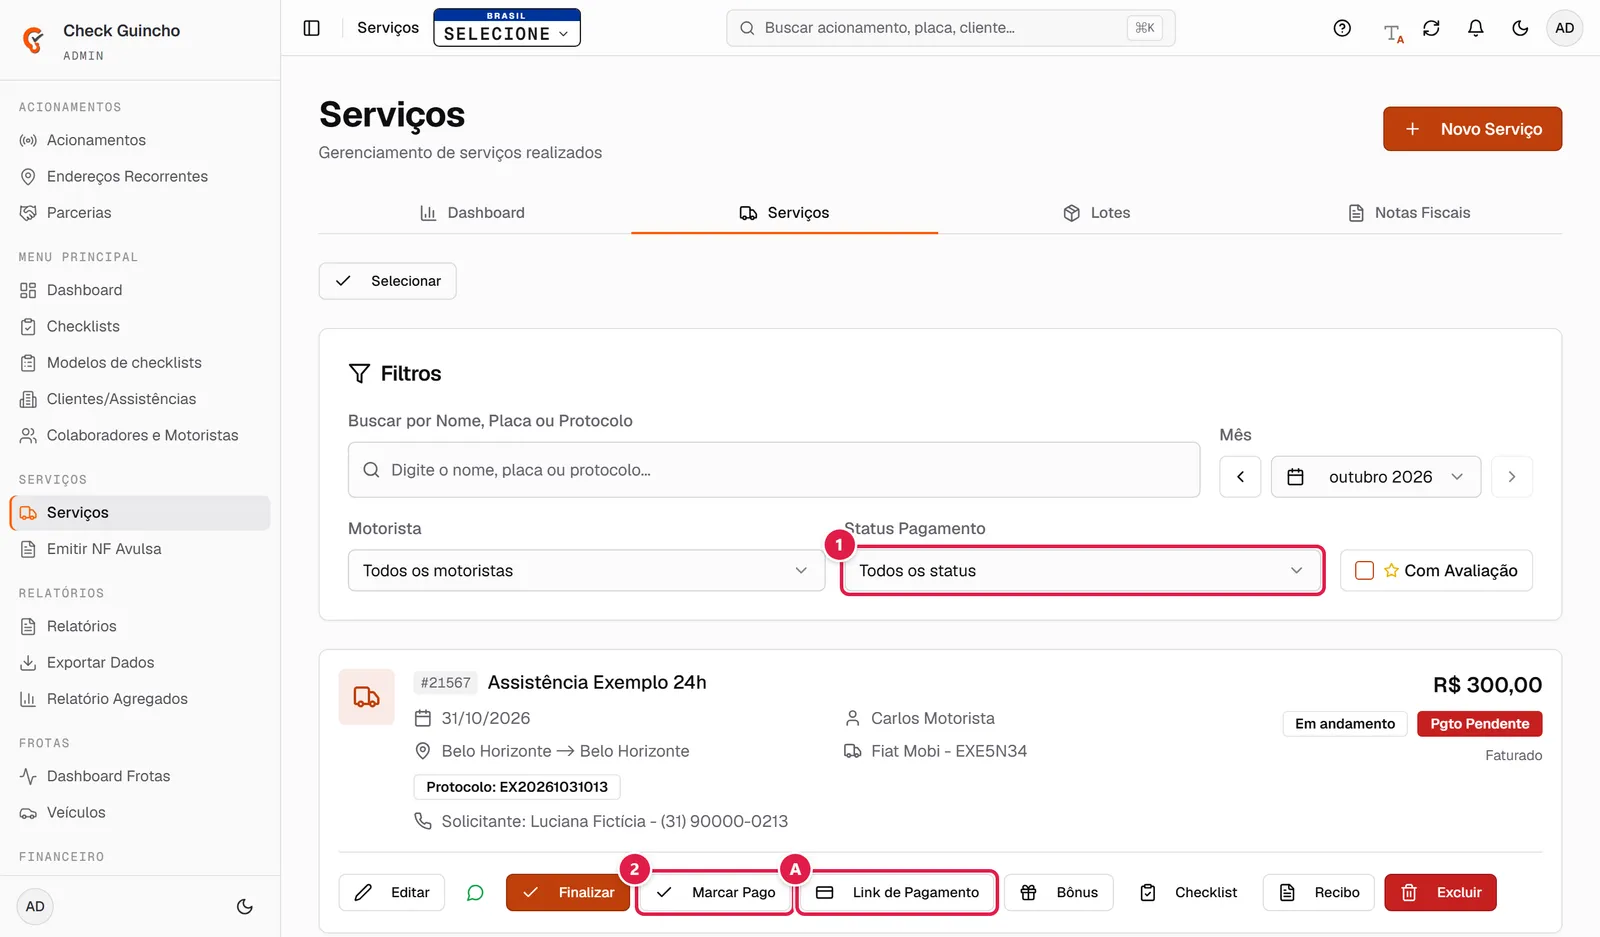
Task: Click the Pgto Pendente red badge
Action: (1479, 724)
